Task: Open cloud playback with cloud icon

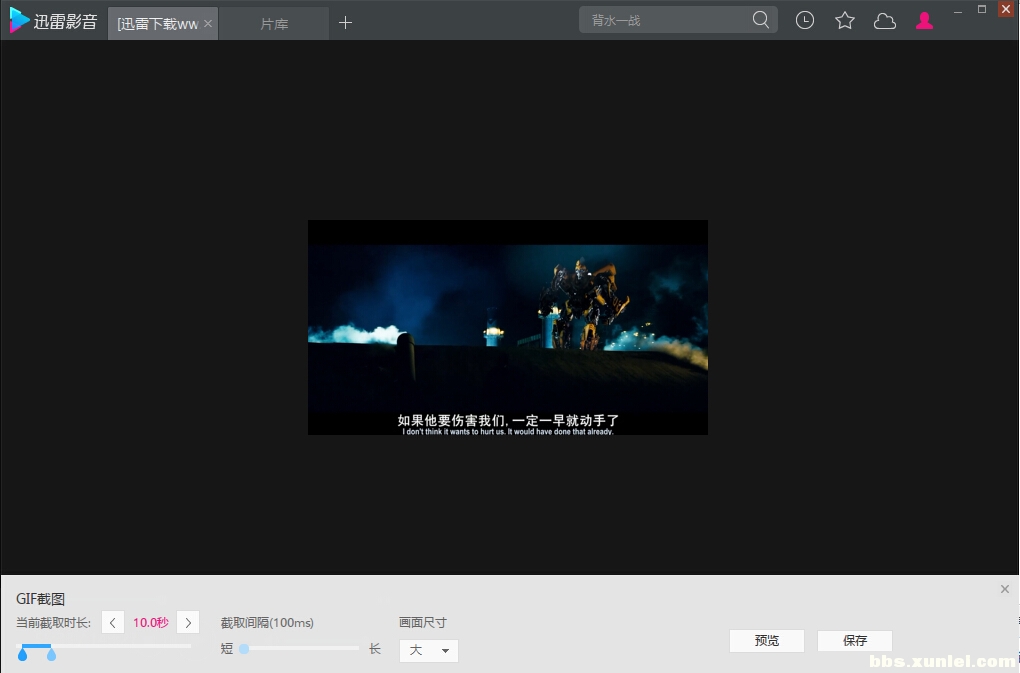Action: pyautogui.click(x=884, y=20)
